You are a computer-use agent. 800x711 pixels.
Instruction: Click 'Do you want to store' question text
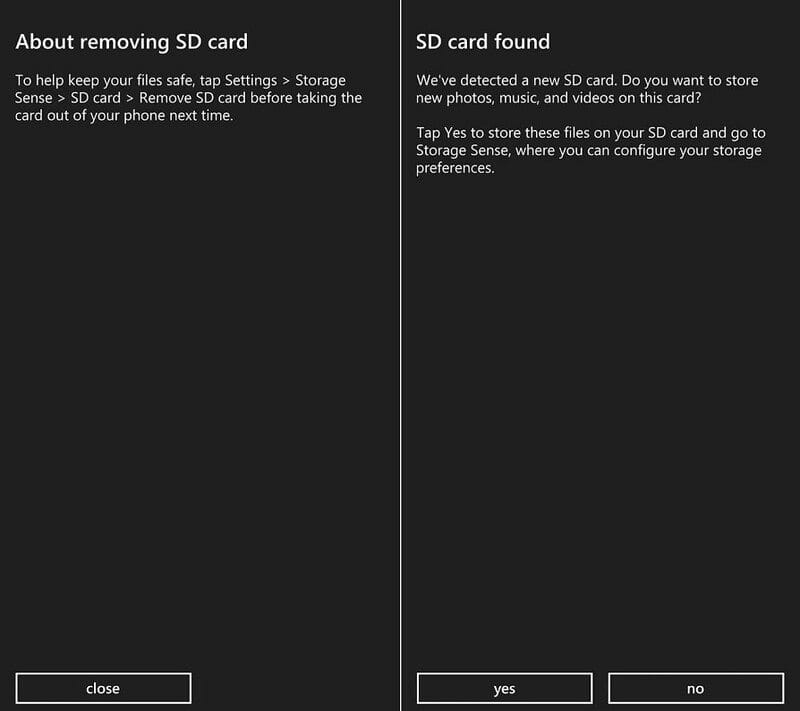point(690,80)
